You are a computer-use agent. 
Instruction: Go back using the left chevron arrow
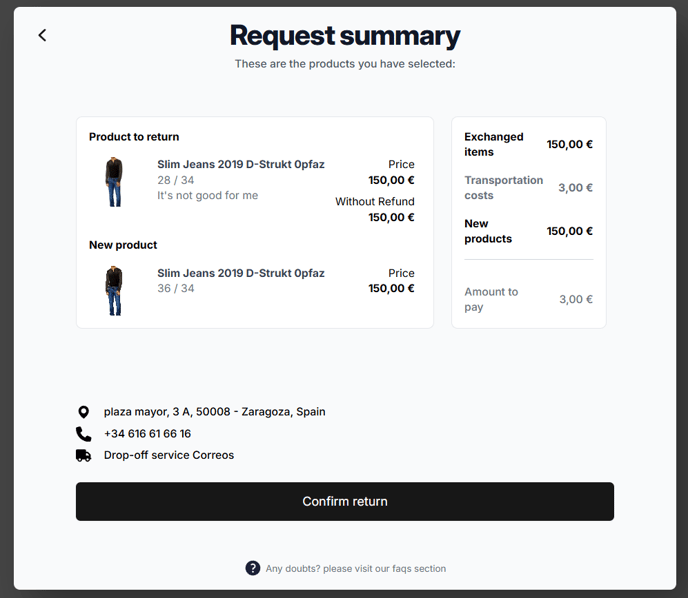(43, 35)
